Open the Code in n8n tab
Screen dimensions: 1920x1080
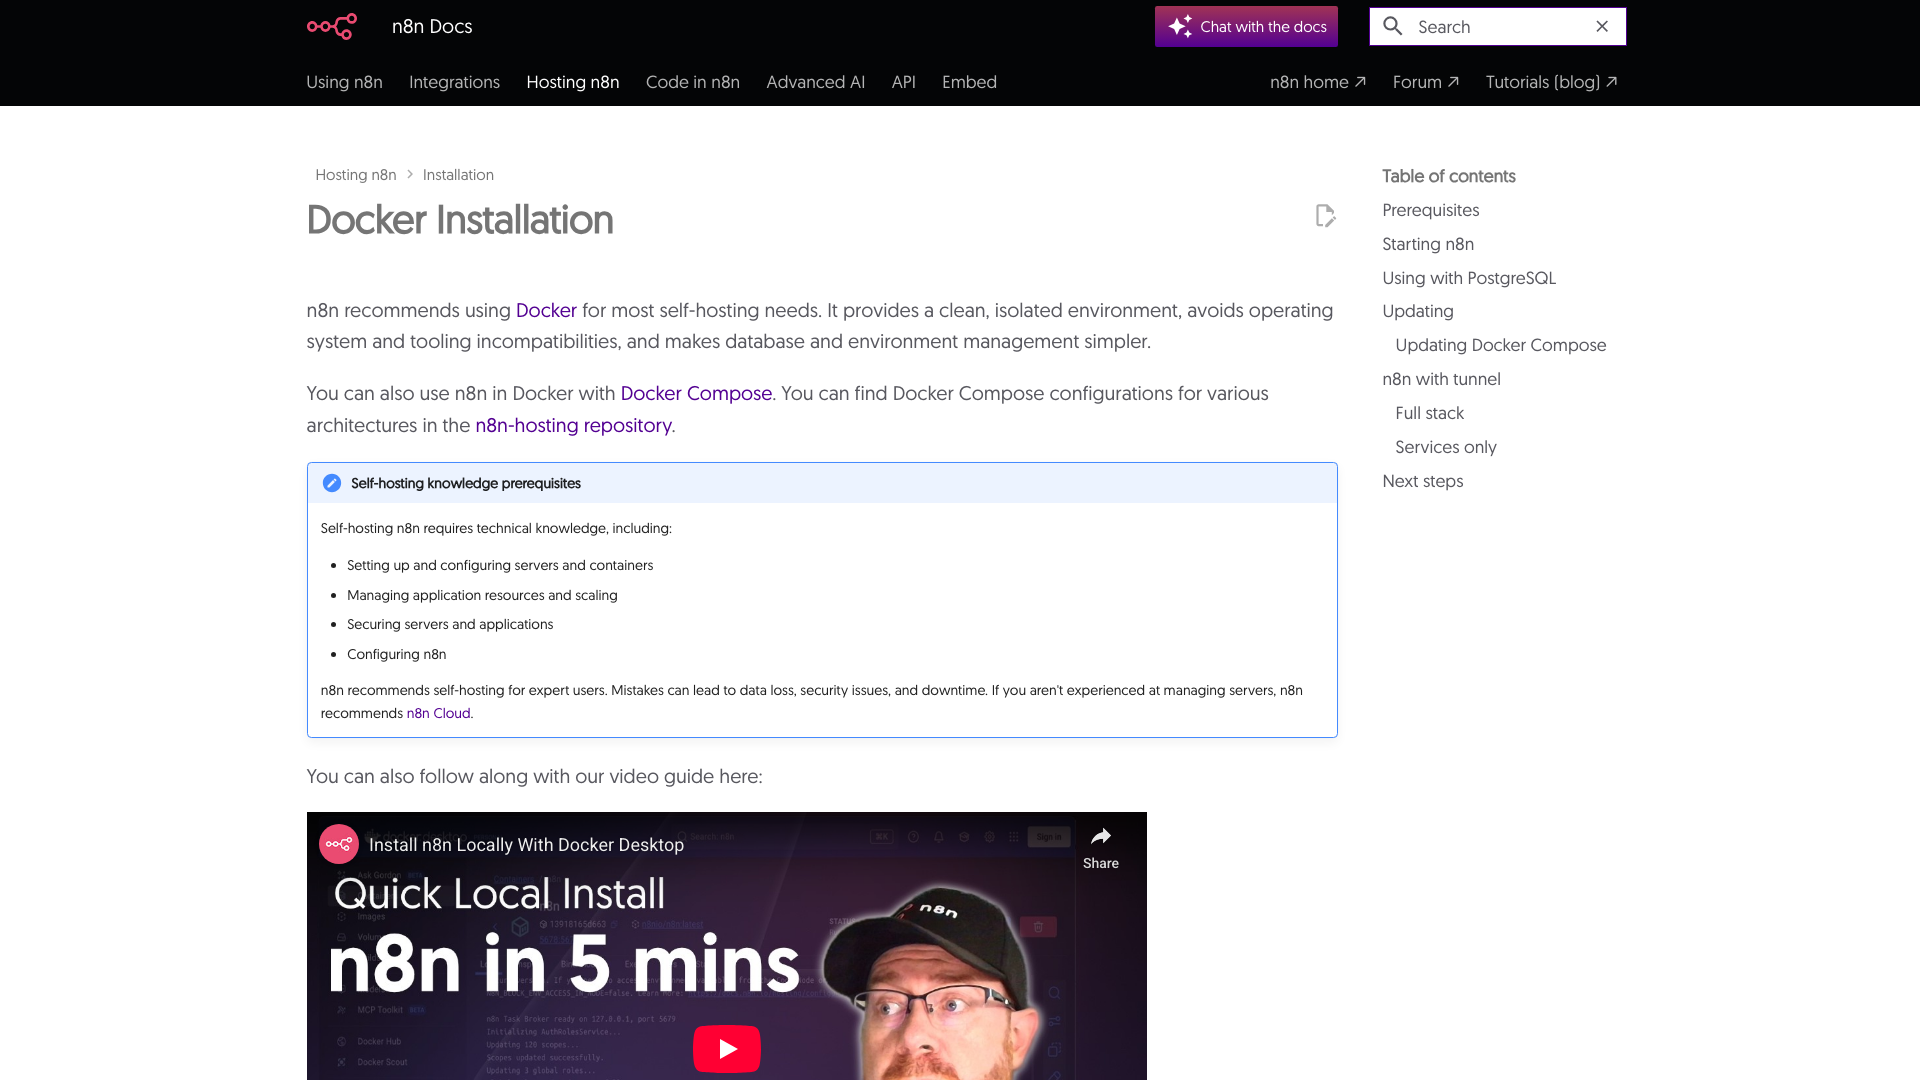tap(693, 82)
